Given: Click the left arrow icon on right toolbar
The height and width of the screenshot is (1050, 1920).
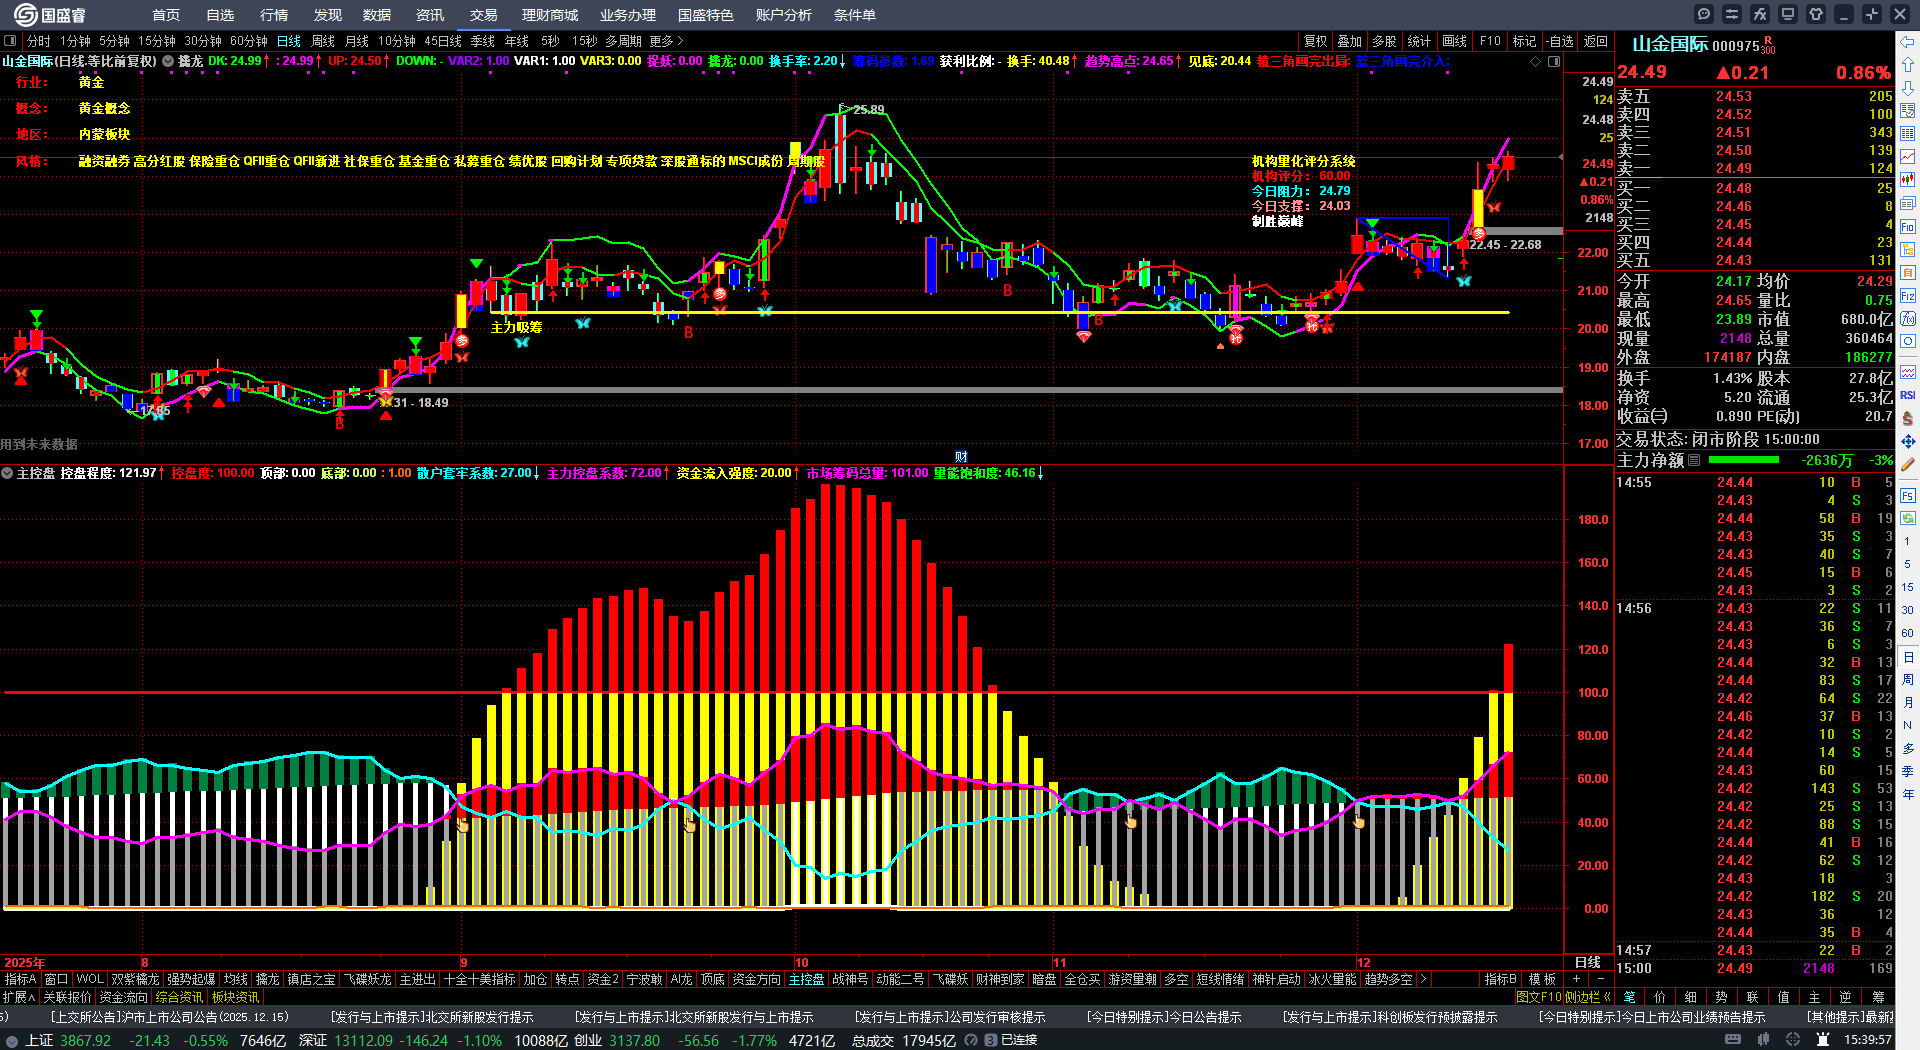Looking at the screenshot, I should click(1908, 42).
